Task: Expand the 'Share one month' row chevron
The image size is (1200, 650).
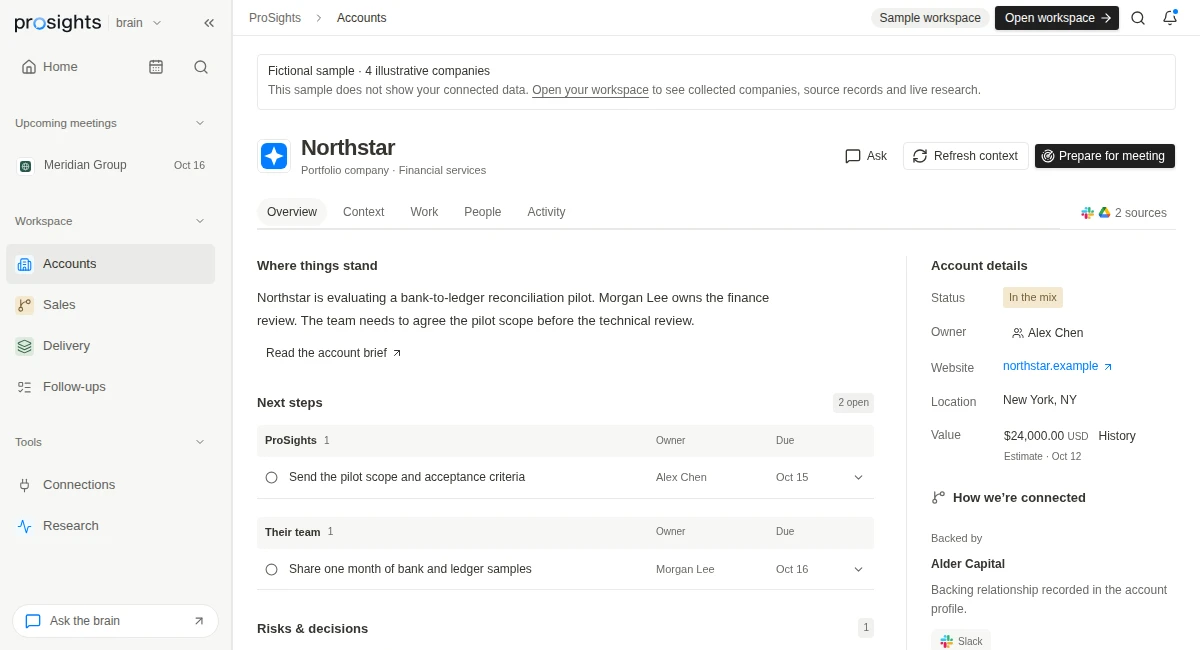Action: tap(858, 570)
